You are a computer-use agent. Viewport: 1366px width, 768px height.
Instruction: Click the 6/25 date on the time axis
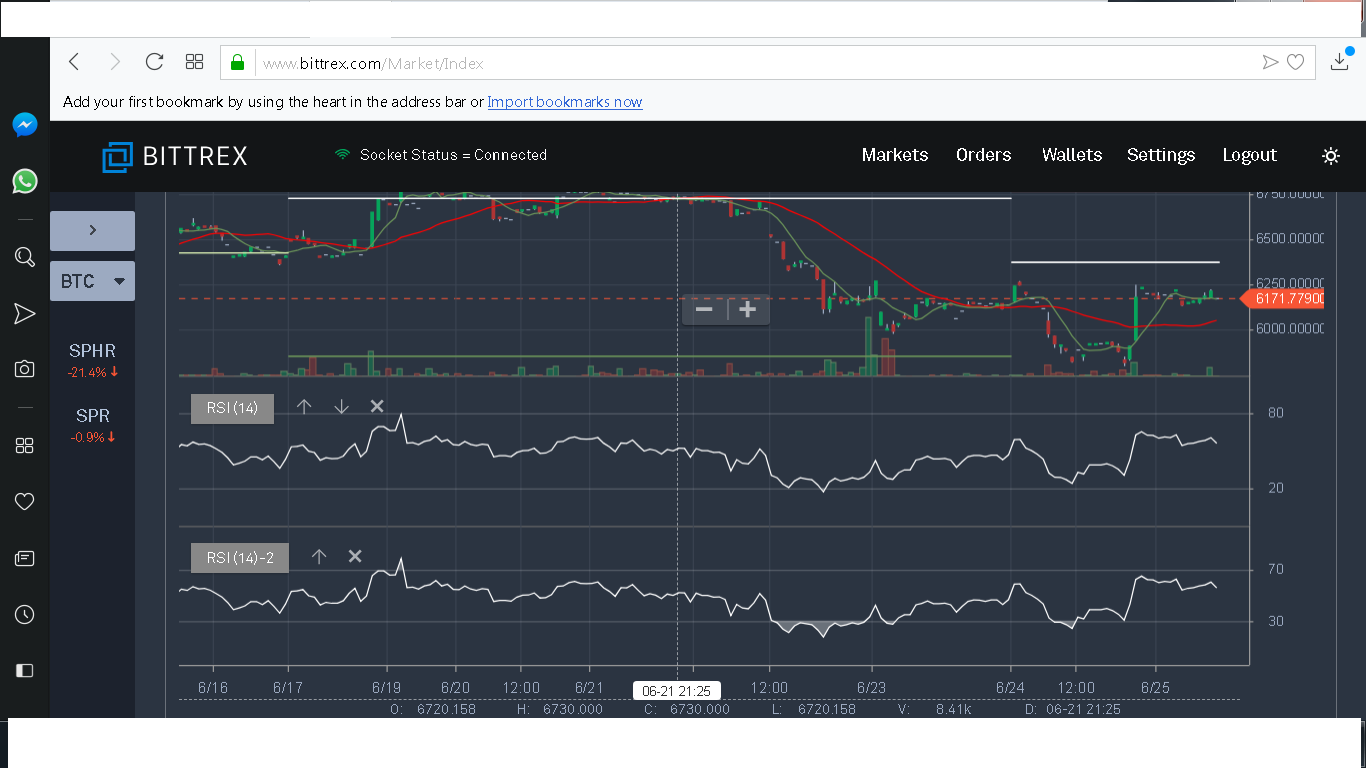[1155, 688]
